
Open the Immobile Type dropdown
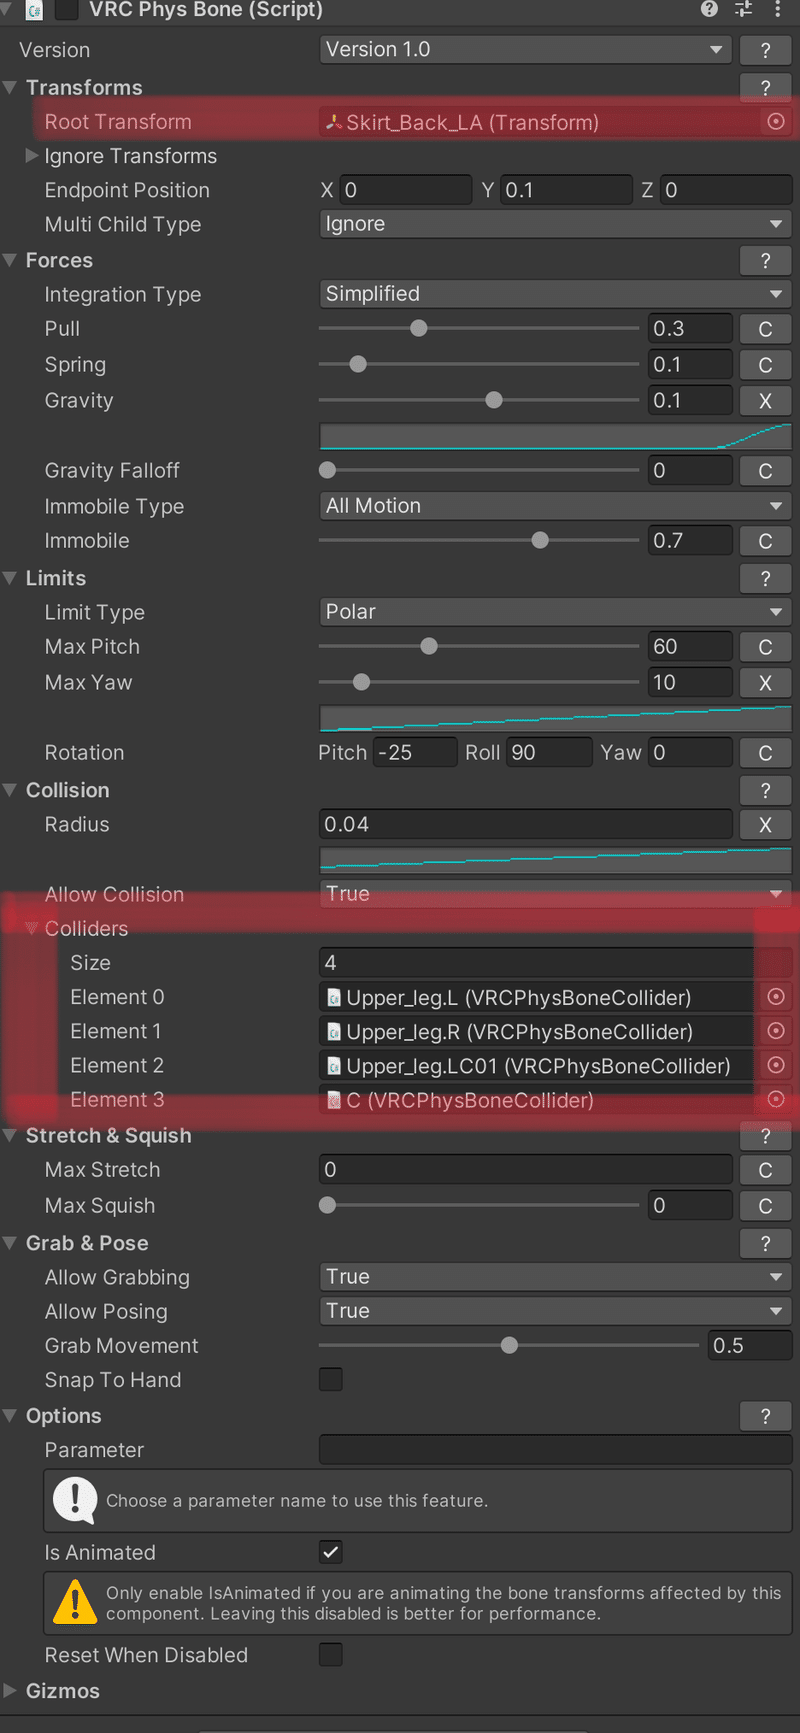(555, 506)
